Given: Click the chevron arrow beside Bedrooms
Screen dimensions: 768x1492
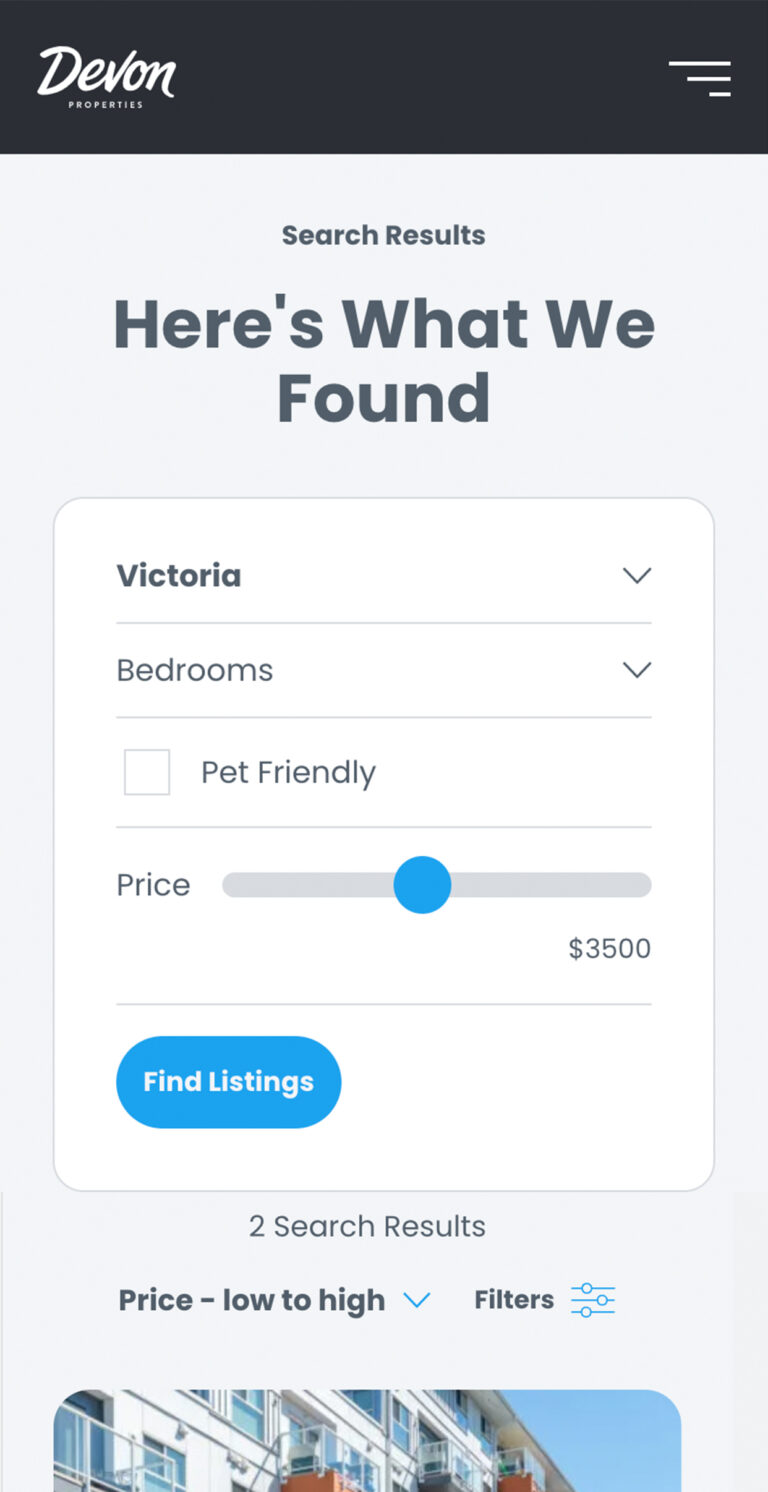Looking at the screenshot, I should [637, 670].
